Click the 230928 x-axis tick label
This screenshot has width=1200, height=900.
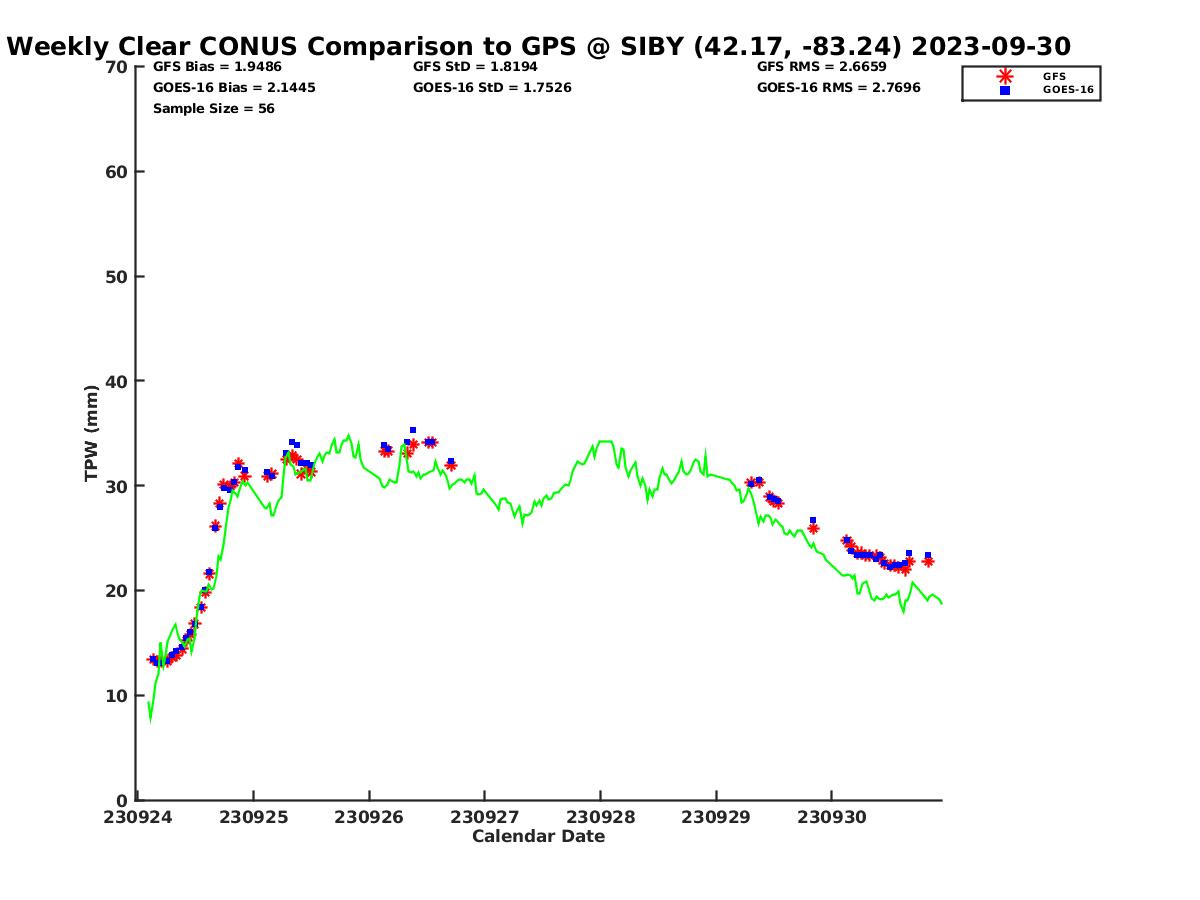[600, 817]
